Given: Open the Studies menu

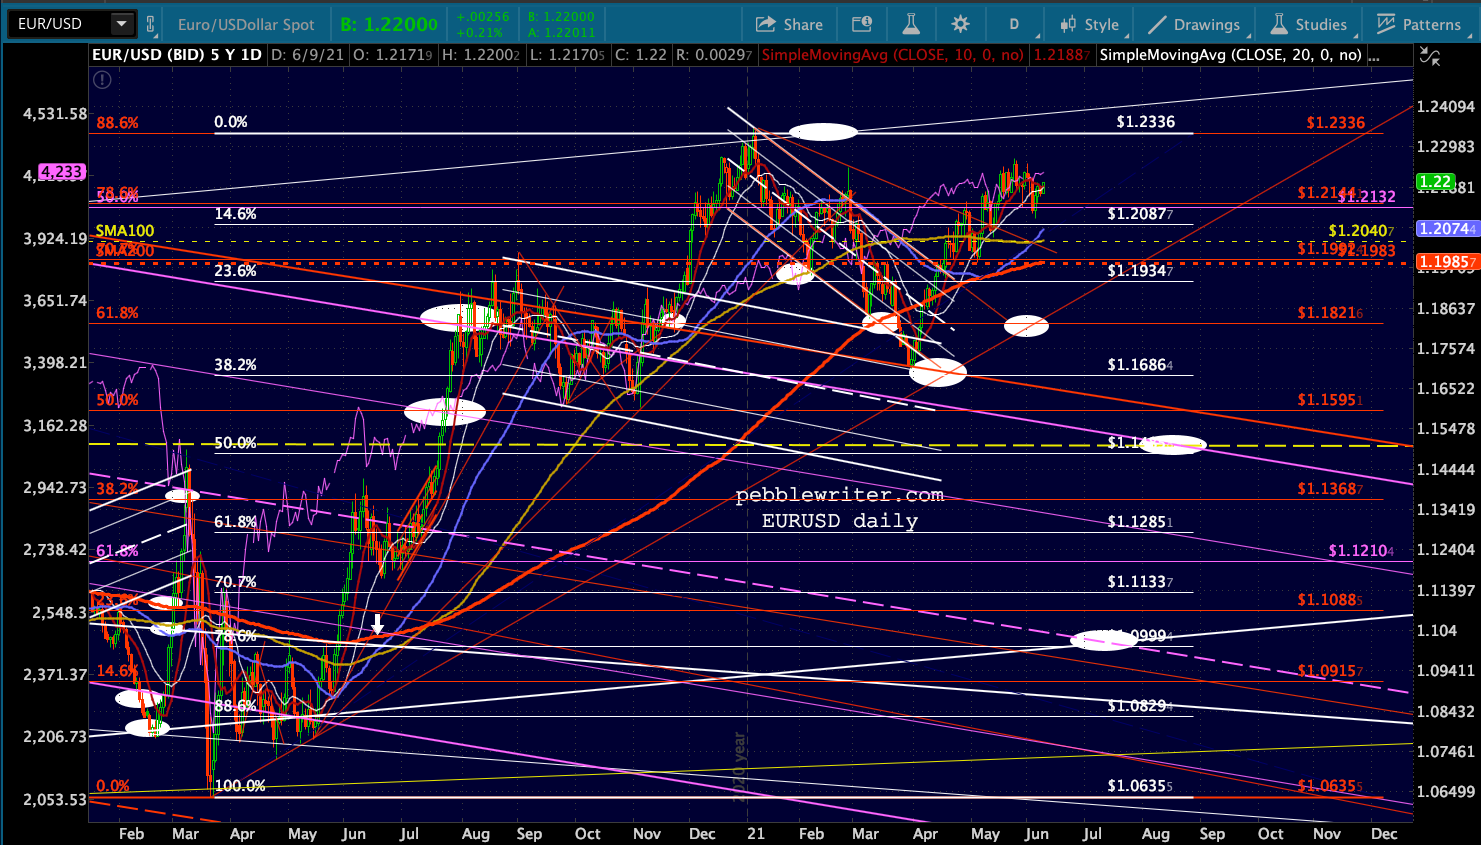Looking at the screenshot, I should 1309,24.
